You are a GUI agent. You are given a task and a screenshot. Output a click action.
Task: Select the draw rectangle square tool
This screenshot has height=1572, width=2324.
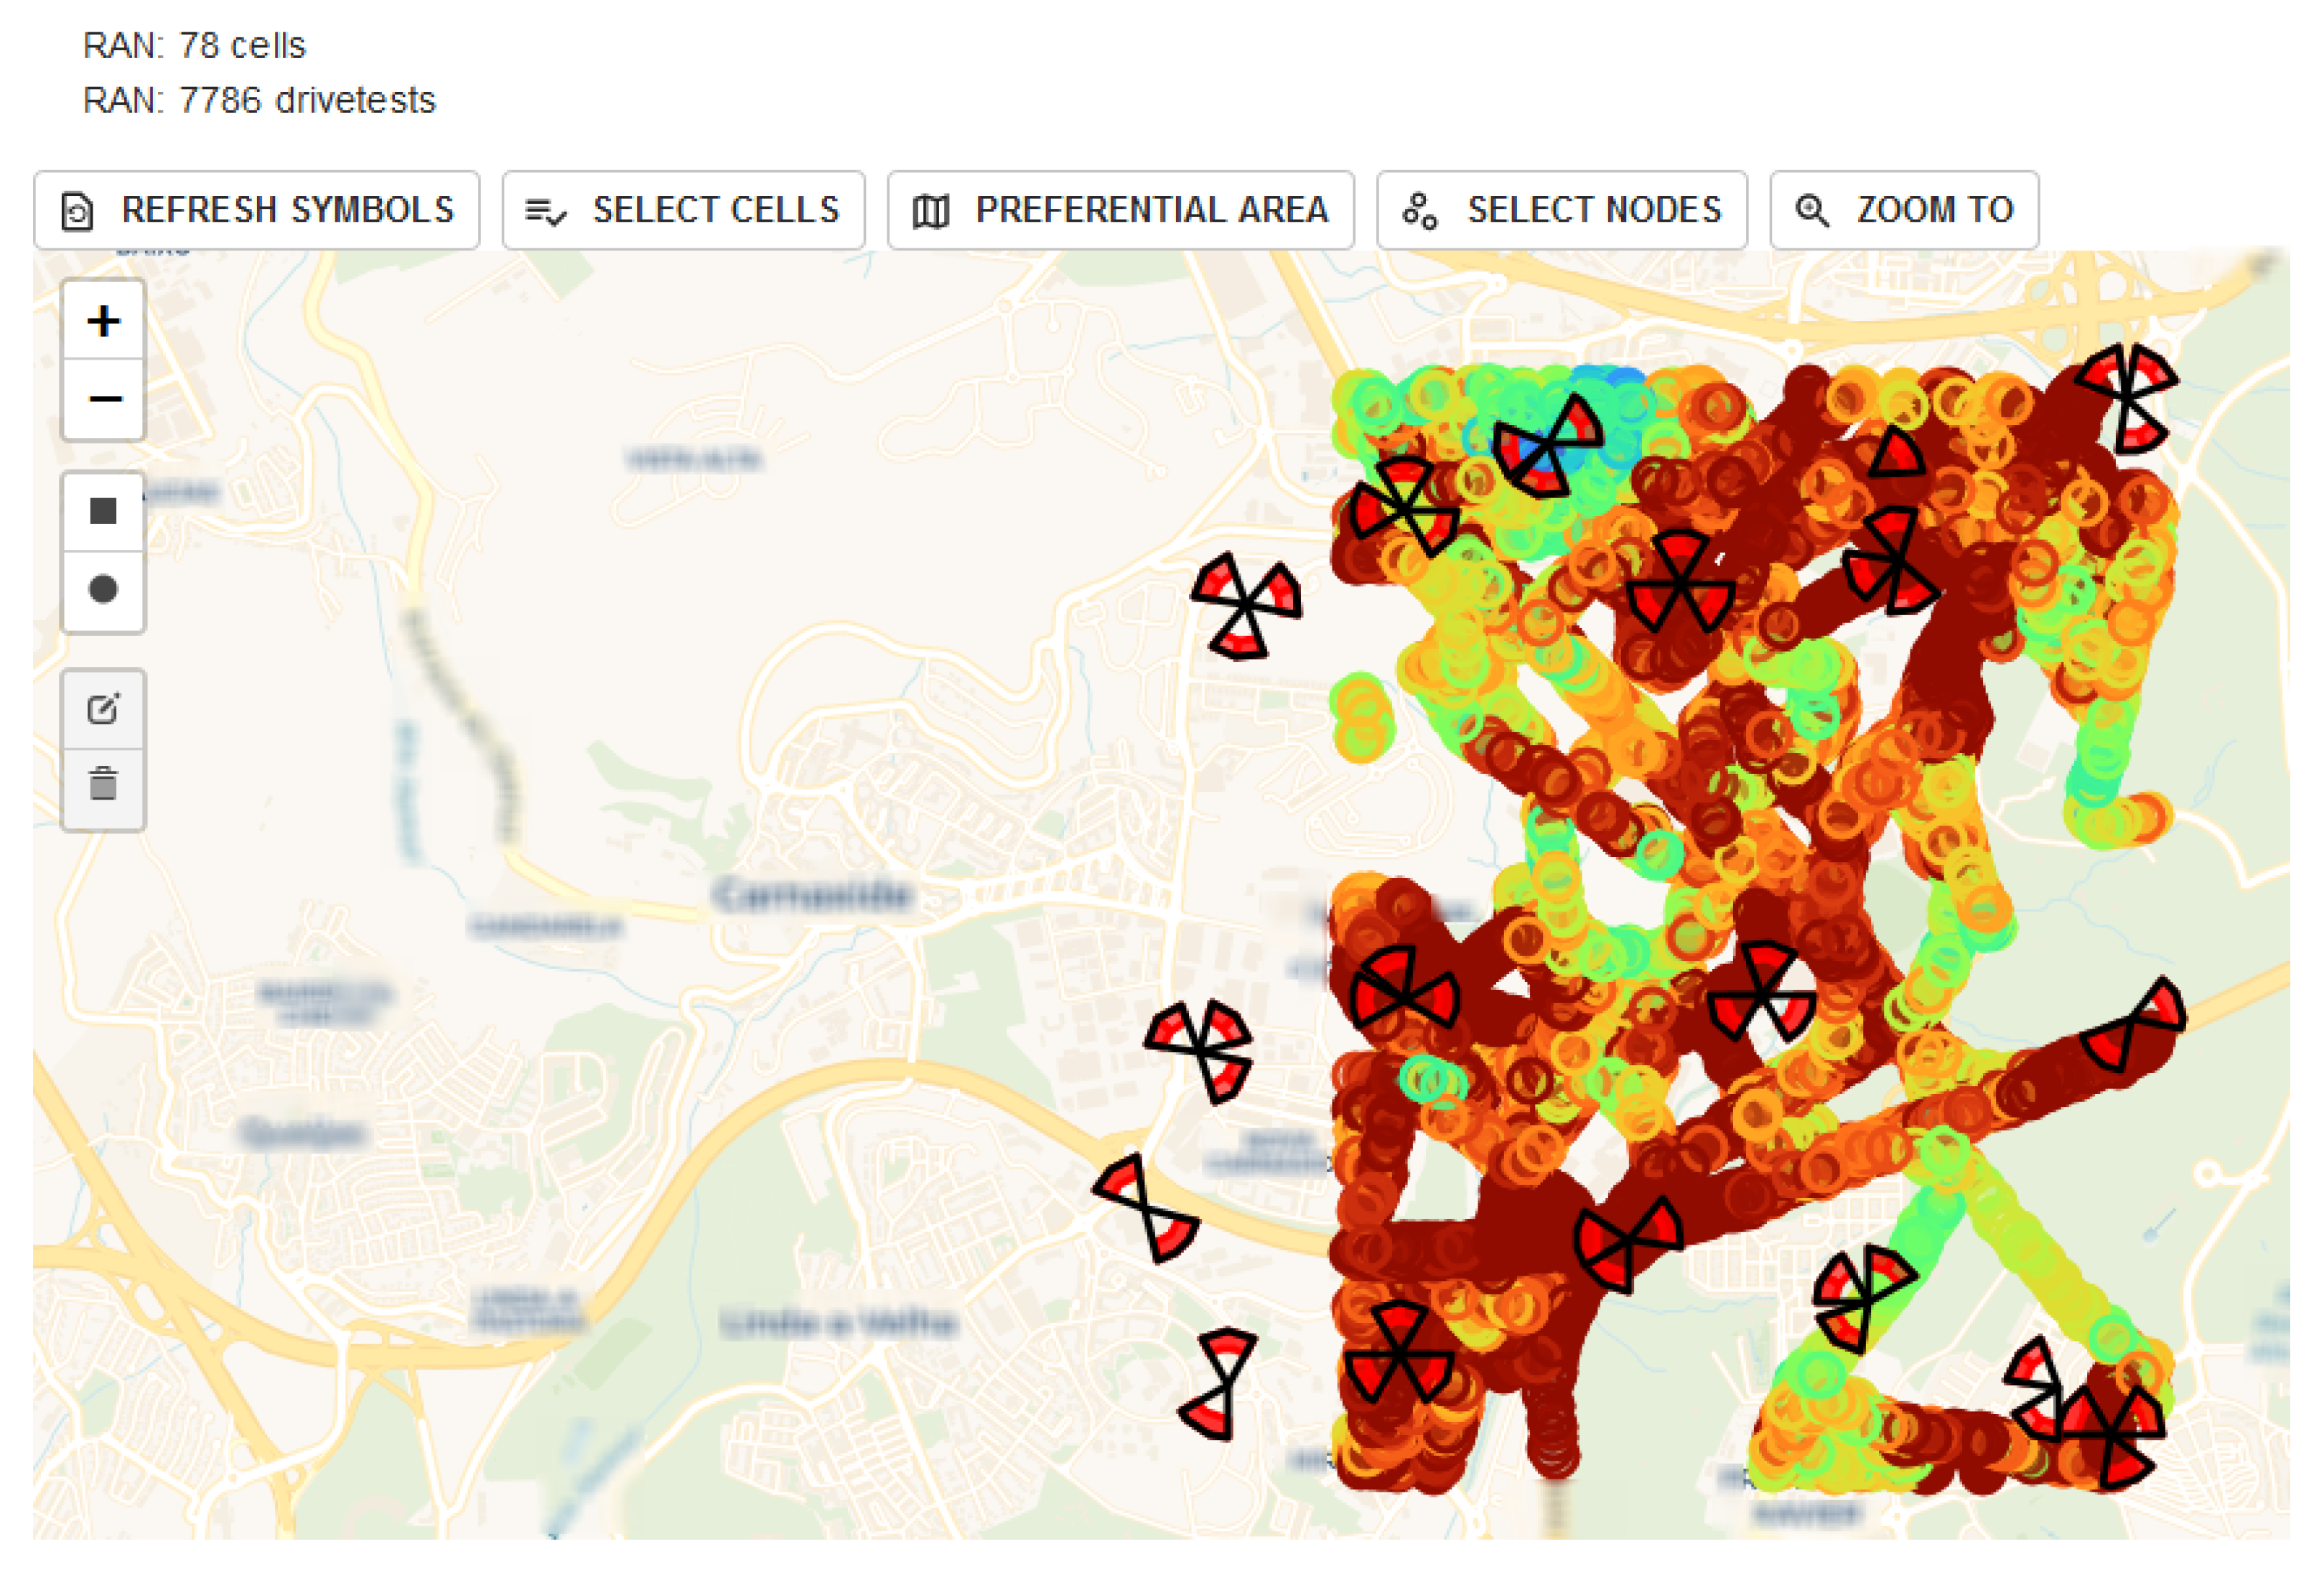tap(103, 511)
